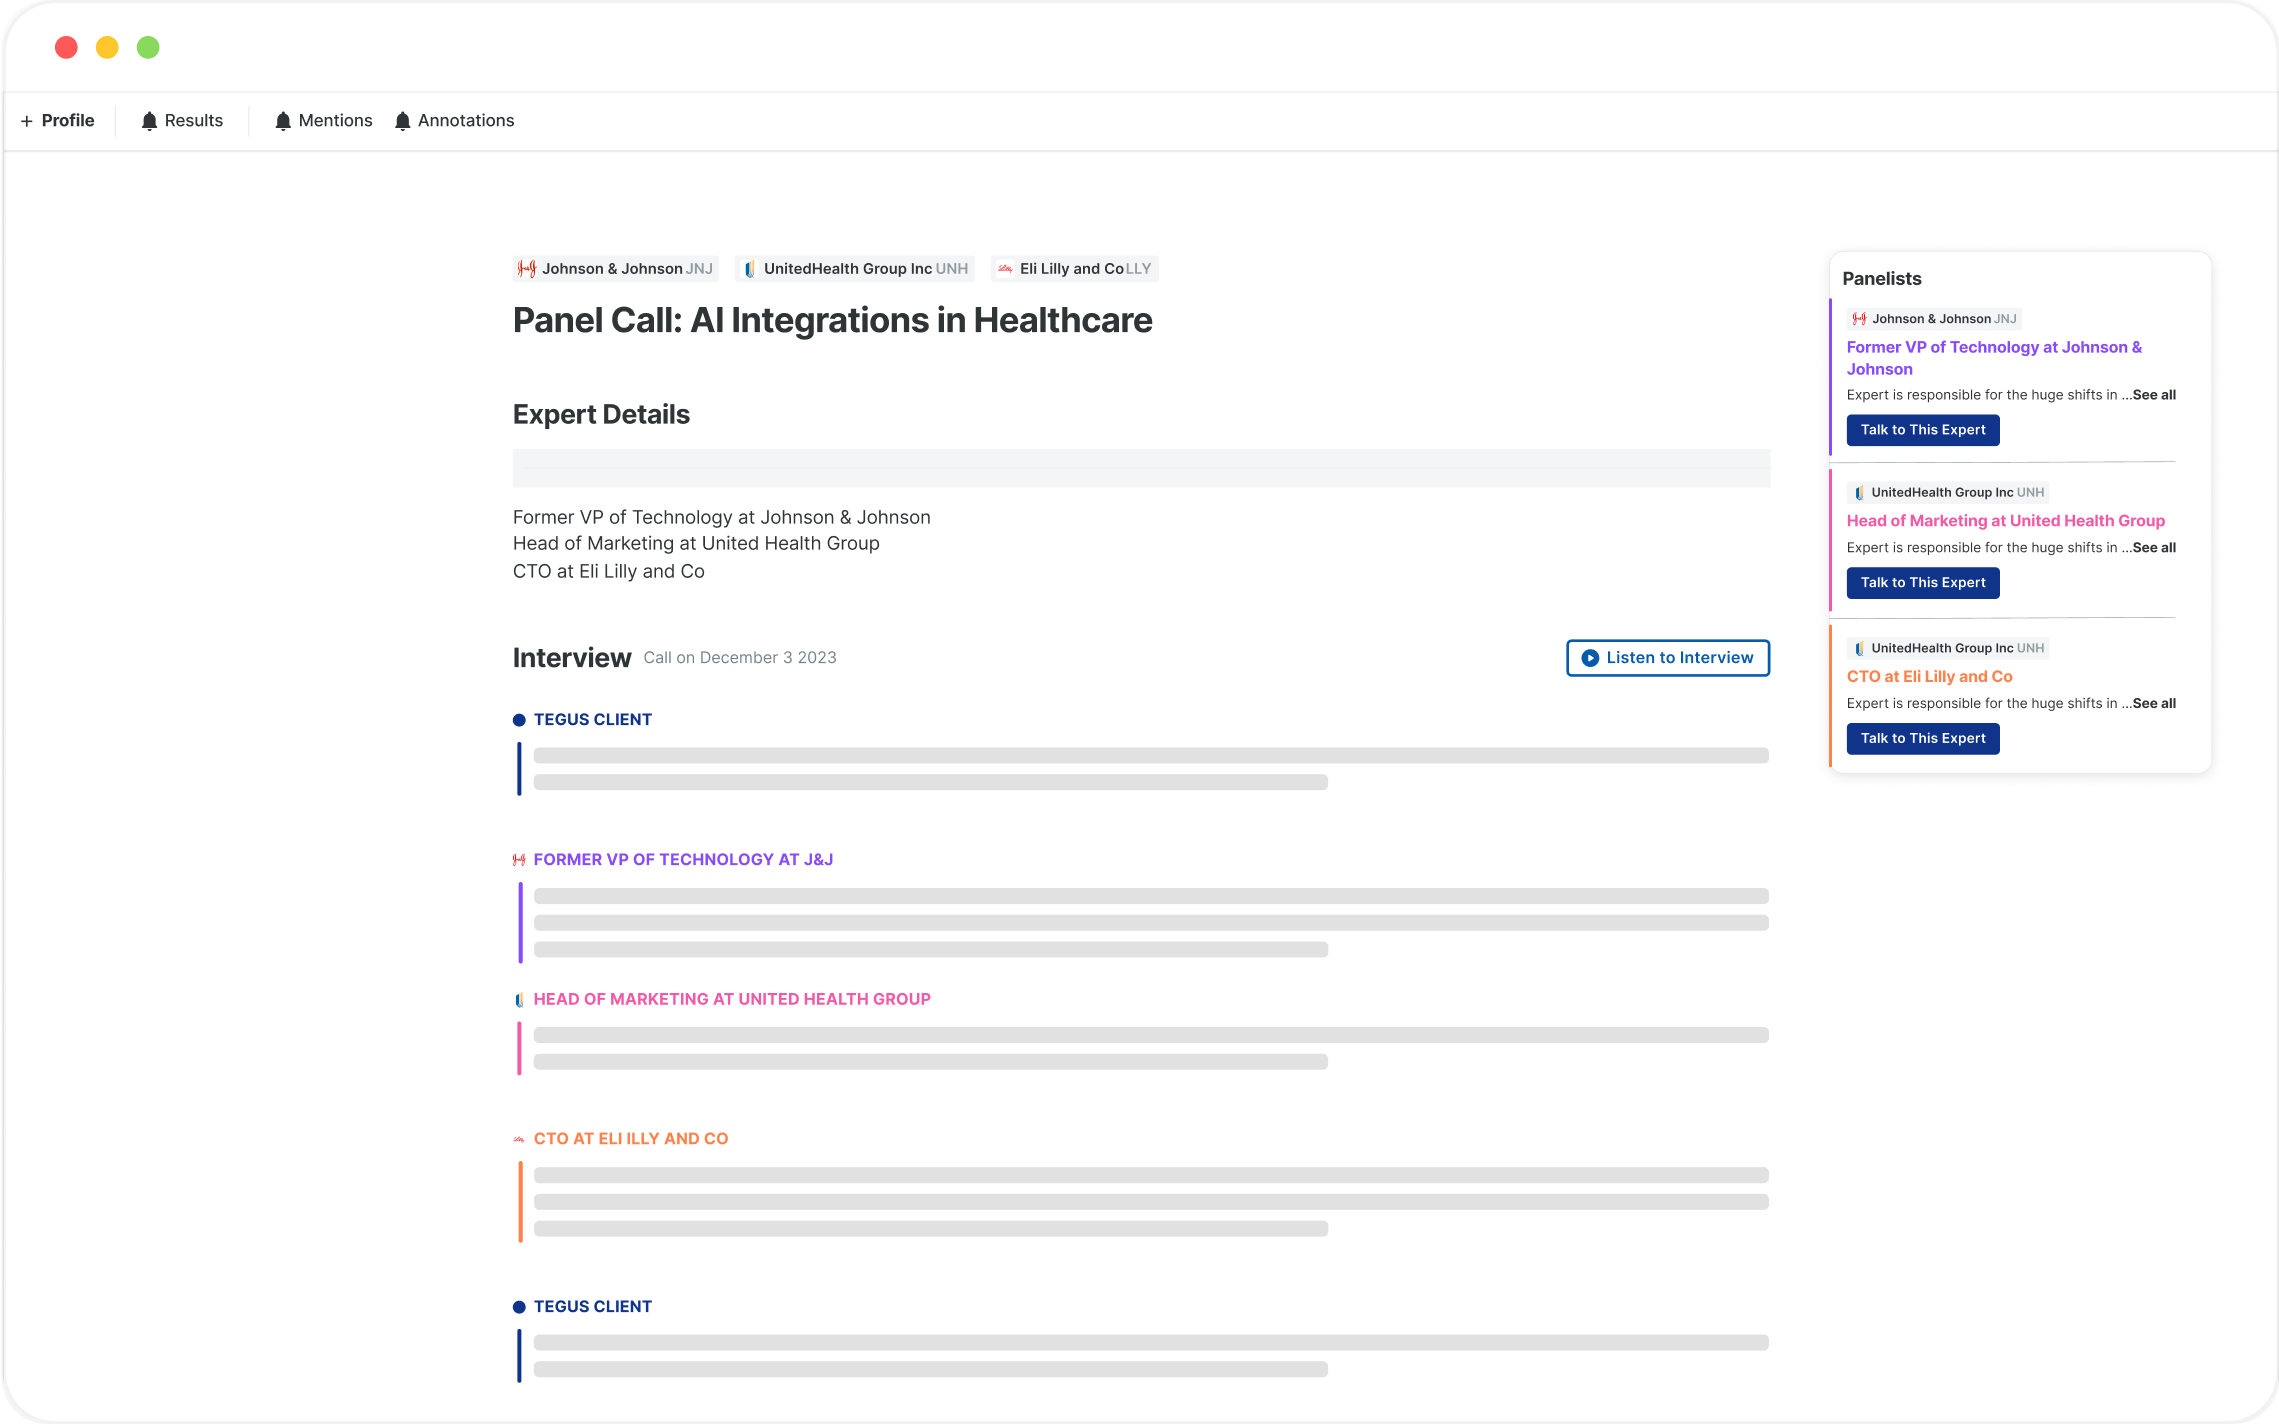The width and height of the screenshot is (2279, 1424).
Task: Click the Johnson & Johnson JNJ tag in Panelists
Action: tap(1933, 319)
